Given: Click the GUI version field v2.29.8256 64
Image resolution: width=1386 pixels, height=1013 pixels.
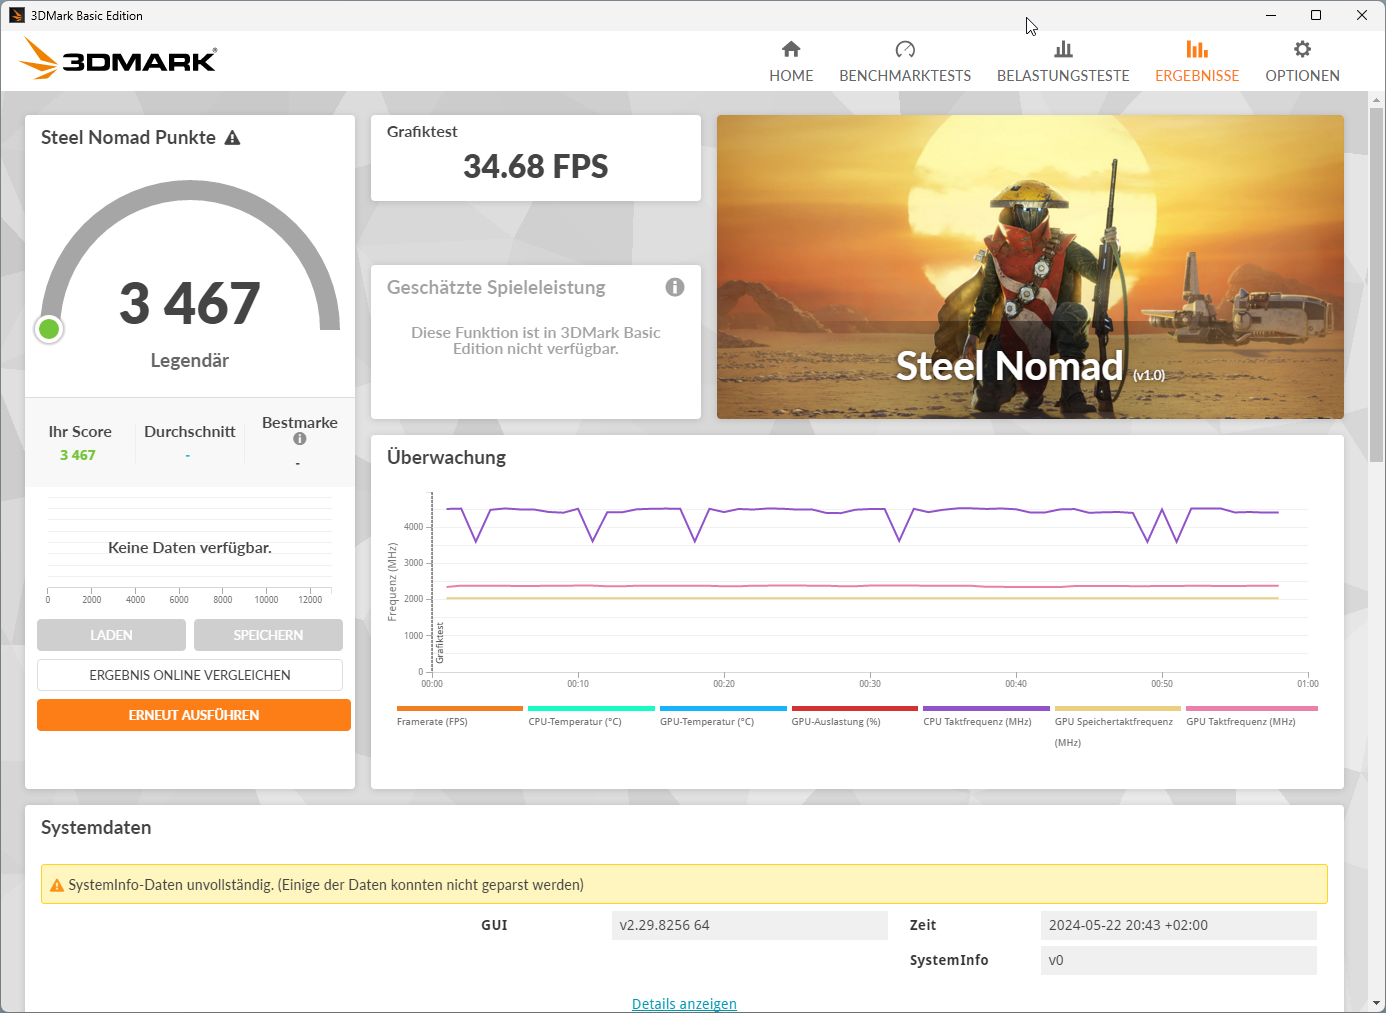Looking at the screenshot, I should pyautogui.click(x=750, y=925).
